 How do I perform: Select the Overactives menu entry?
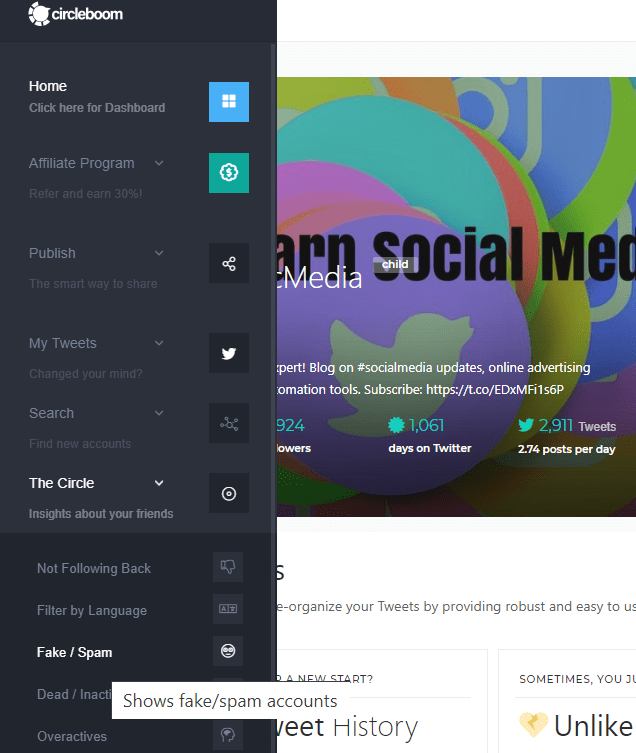[x=72, y=737]
